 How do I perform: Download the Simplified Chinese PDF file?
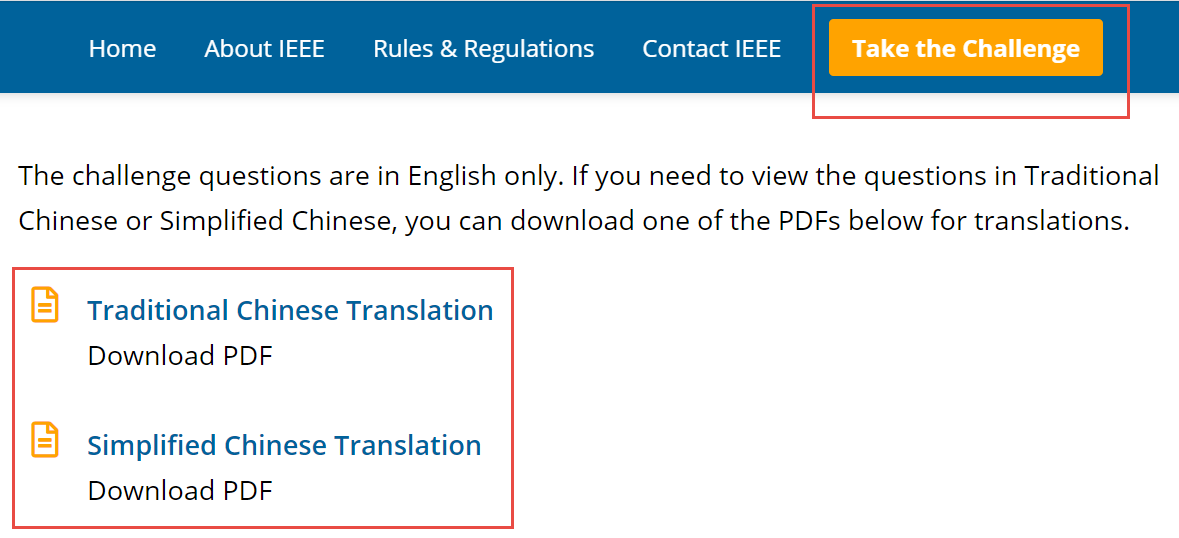[180, 491]
